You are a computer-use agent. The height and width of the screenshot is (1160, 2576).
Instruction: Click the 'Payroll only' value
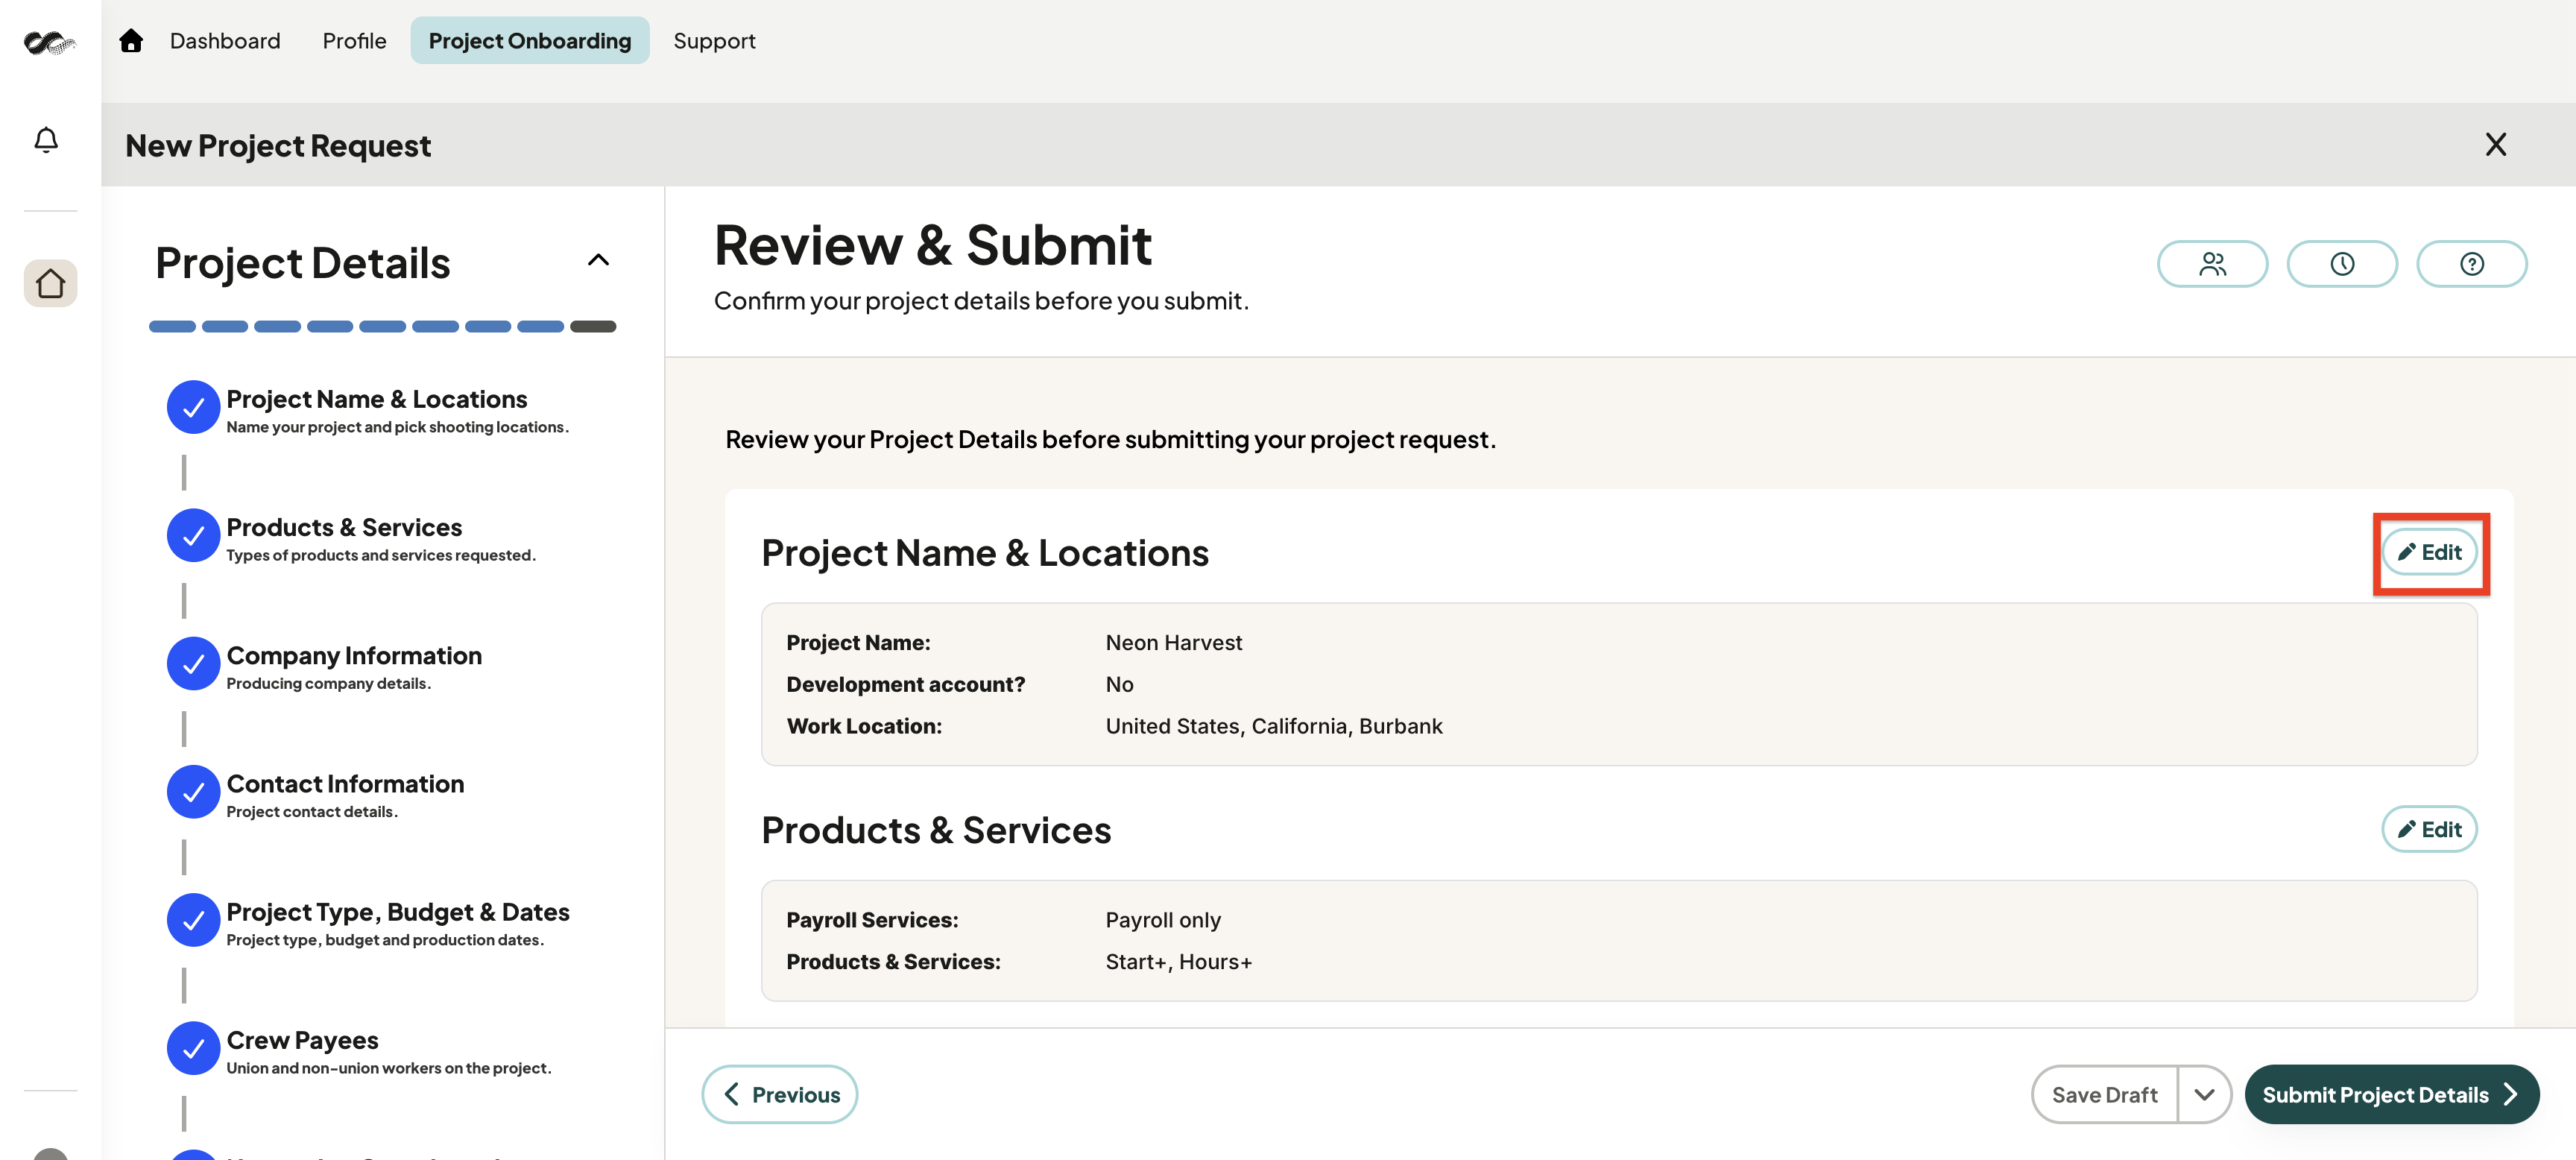(x=1163, y=920)
